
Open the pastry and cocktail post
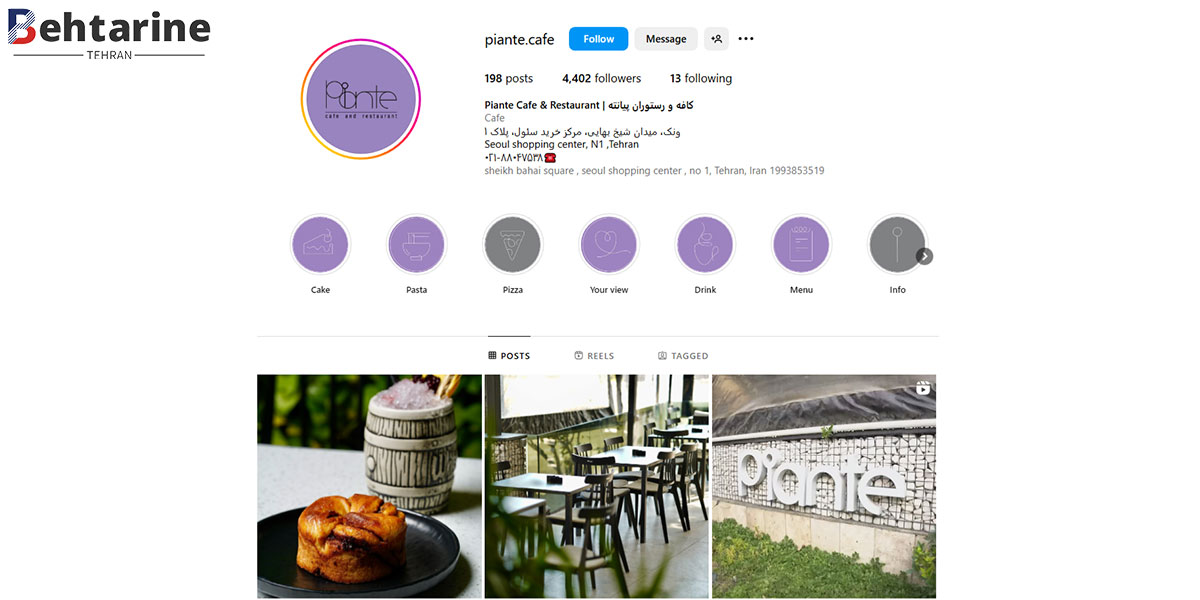coord(369,487)
